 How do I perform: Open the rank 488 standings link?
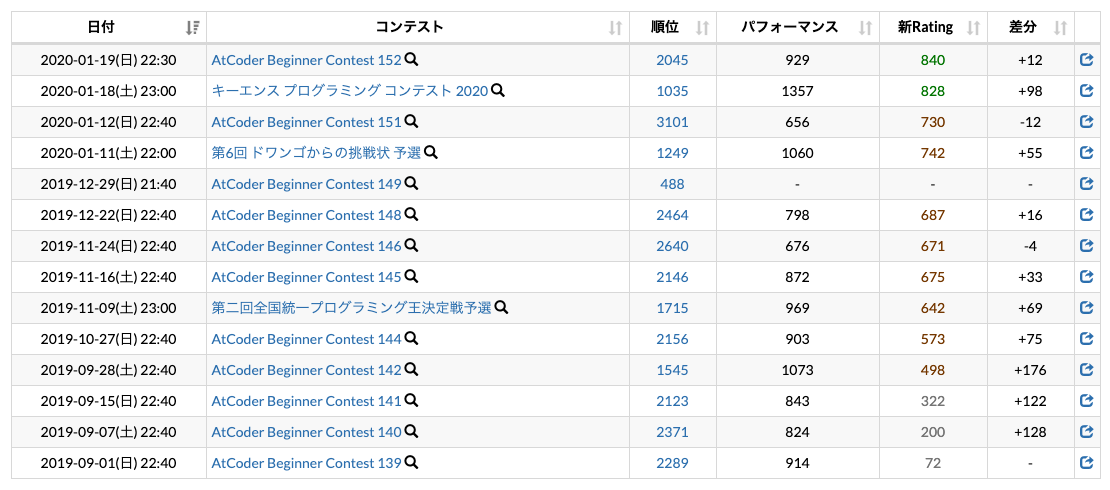[x=672, y=184]
